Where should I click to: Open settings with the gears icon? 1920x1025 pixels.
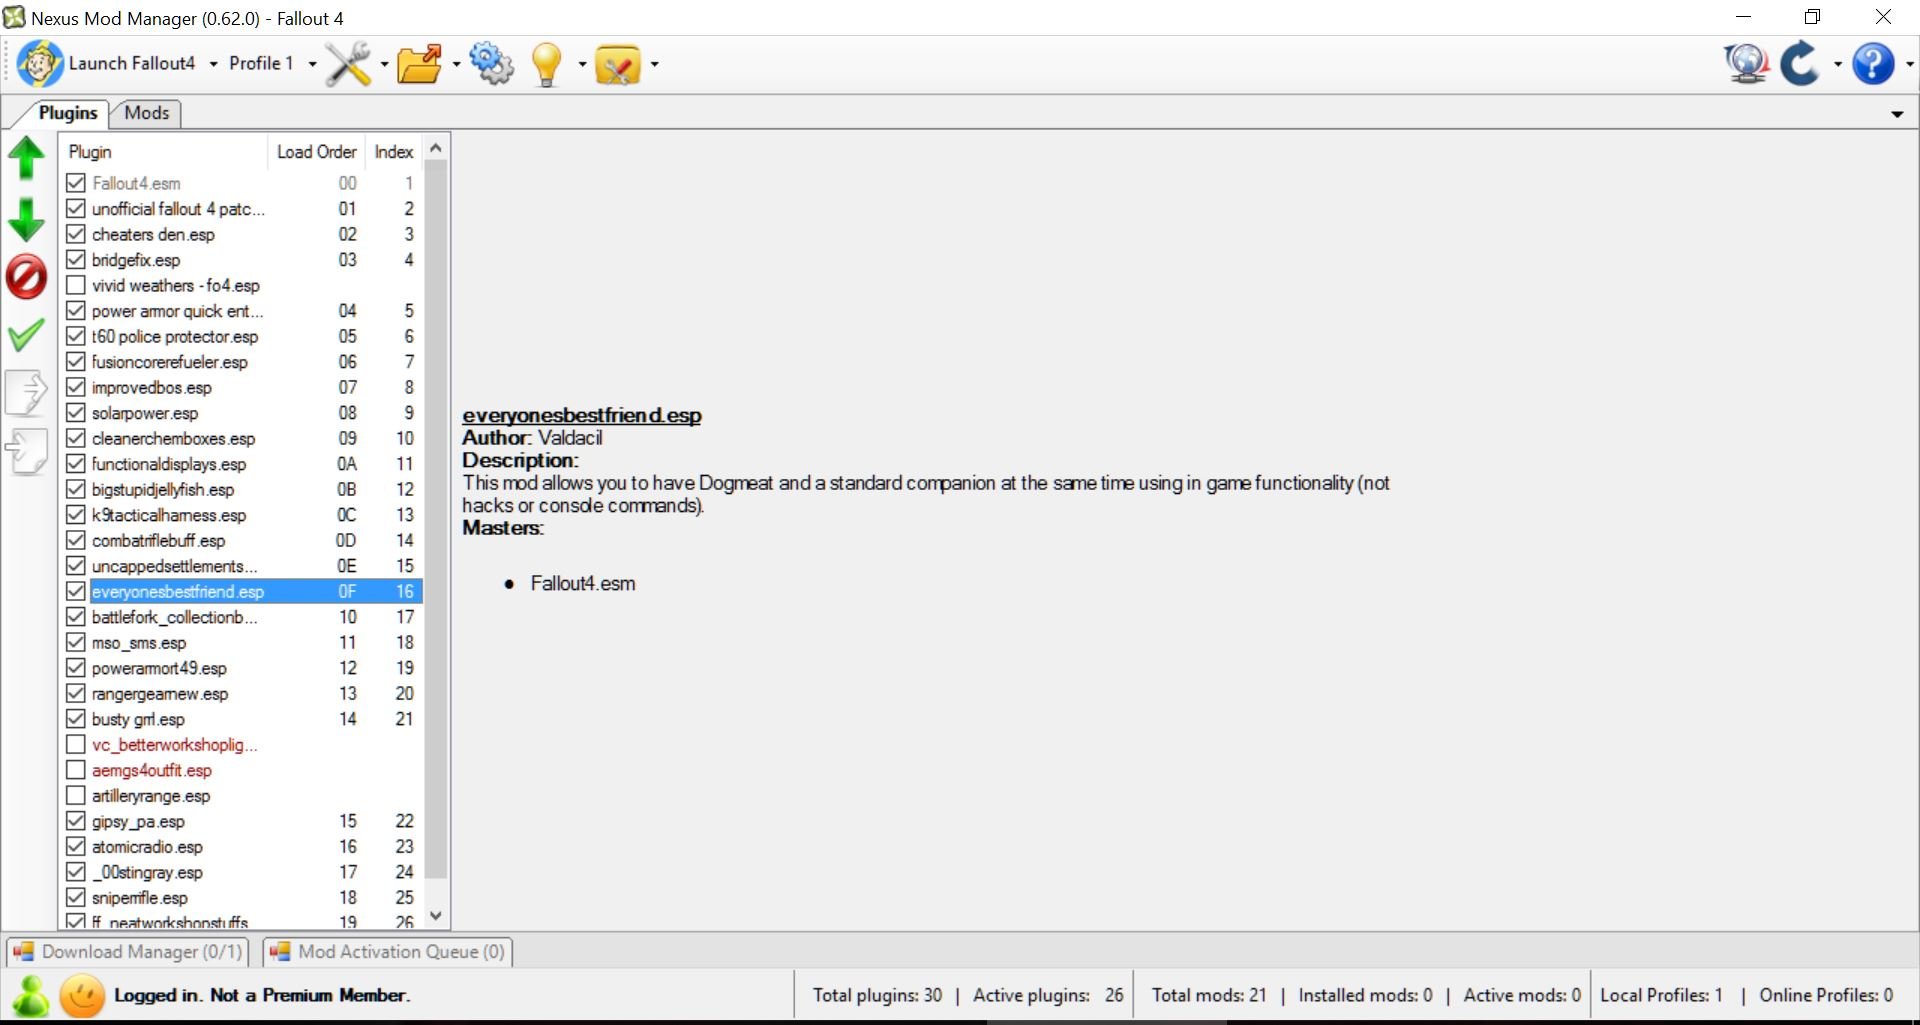tap(491, 64)
